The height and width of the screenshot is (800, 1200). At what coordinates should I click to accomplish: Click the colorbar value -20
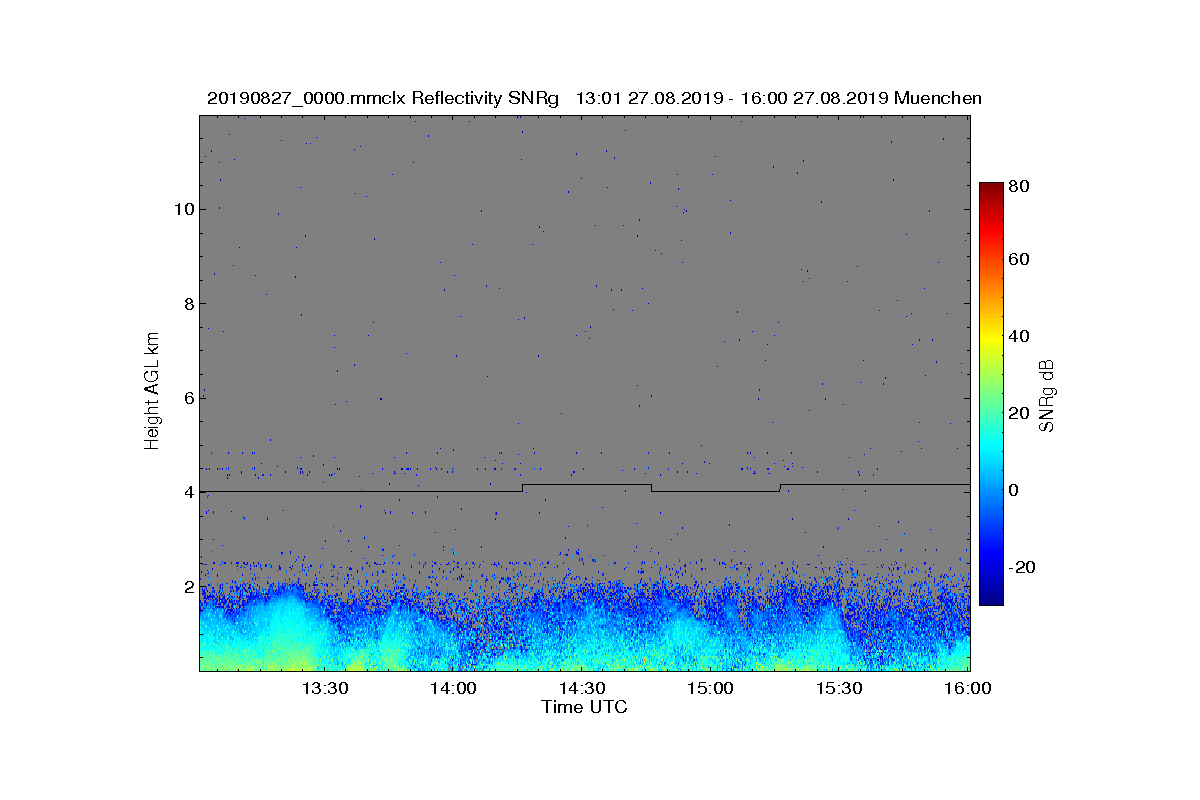coord(1023,567)
